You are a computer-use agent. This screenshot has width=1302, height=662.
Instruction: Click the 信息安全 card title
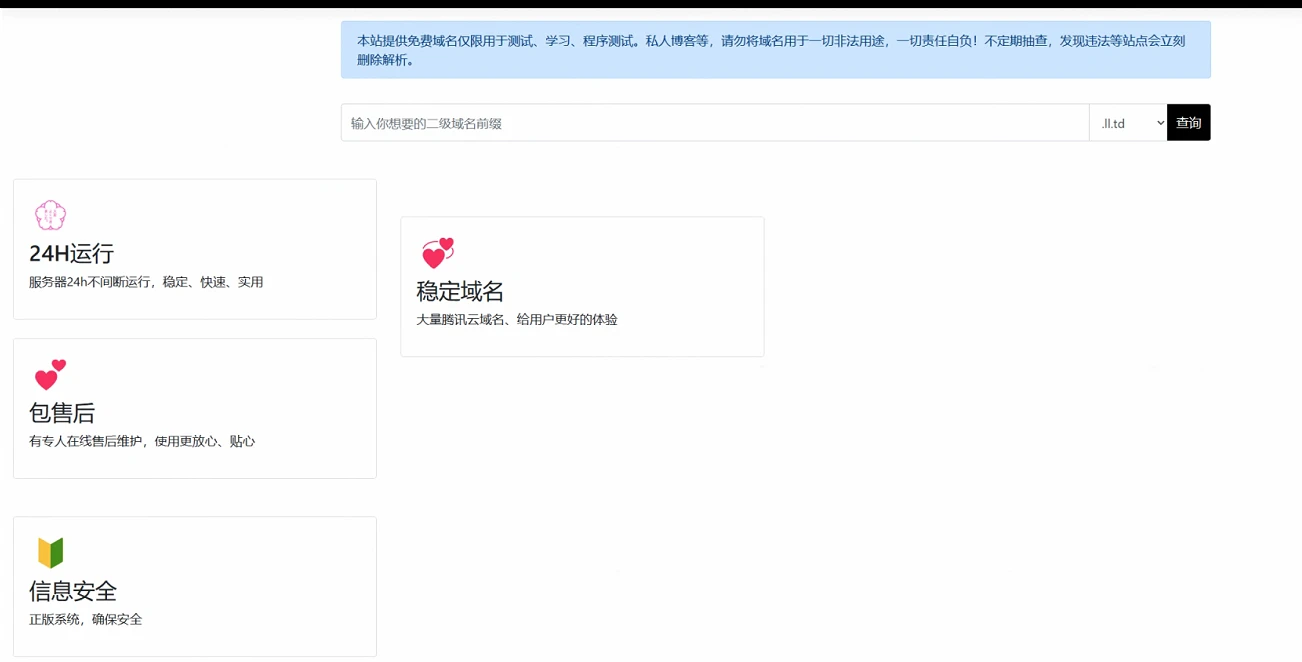(x=73, y=591)
